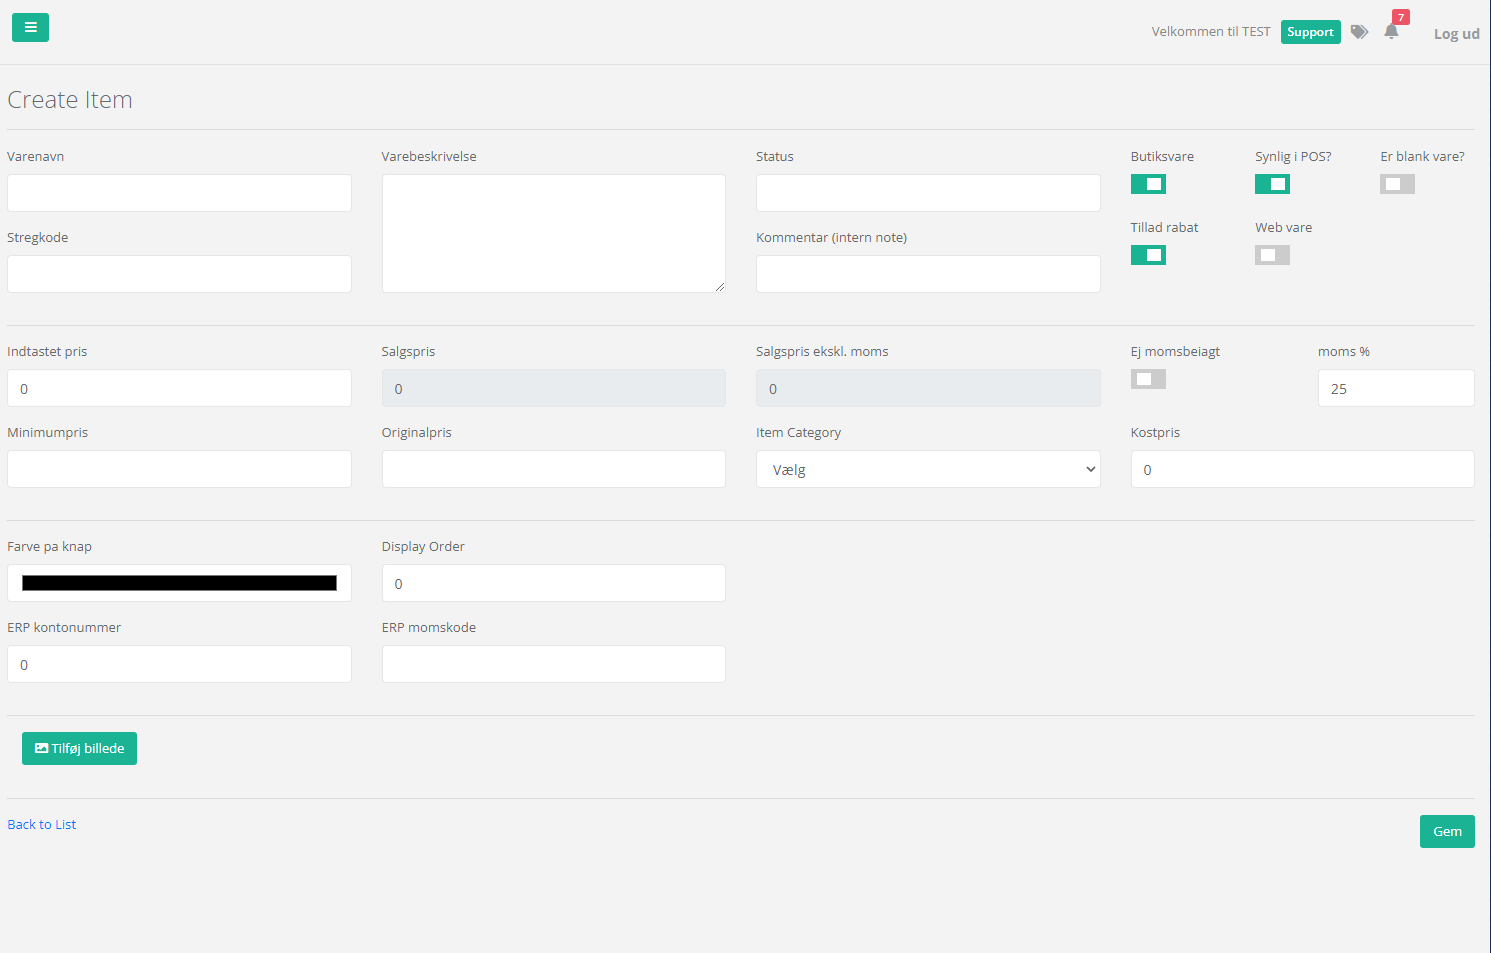This screenshot has width=1491, height=953.
Task: Toggle the Butiksvare switch
Action: 1148,184
